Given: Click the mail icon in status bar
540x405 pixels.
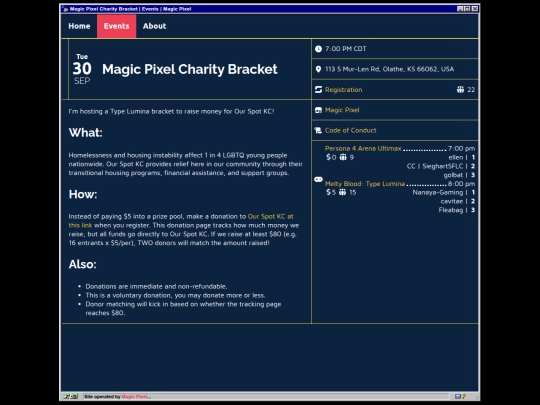Looking at the screenshot, I should [458, 396].
